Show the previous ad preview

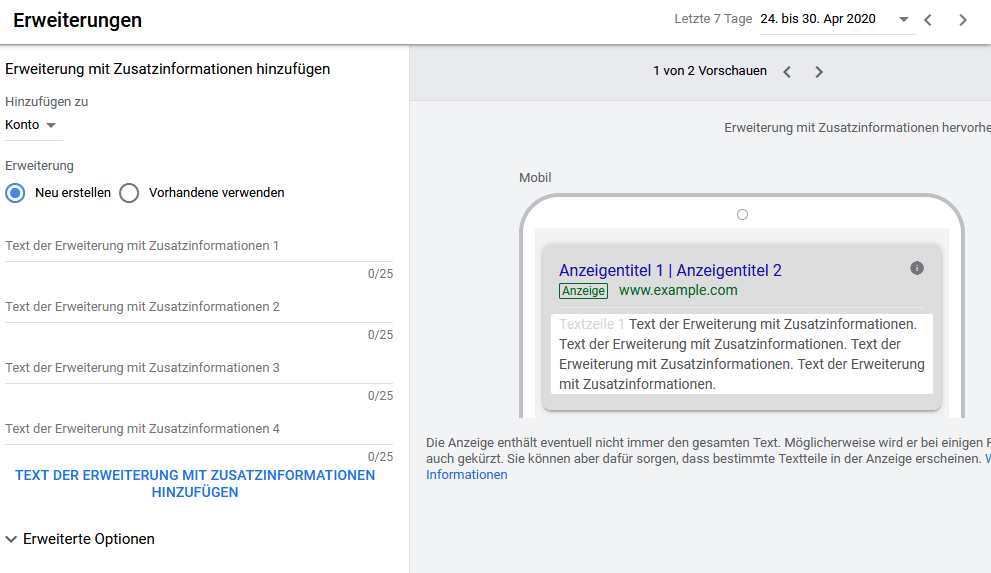click(x=787, y=72)
